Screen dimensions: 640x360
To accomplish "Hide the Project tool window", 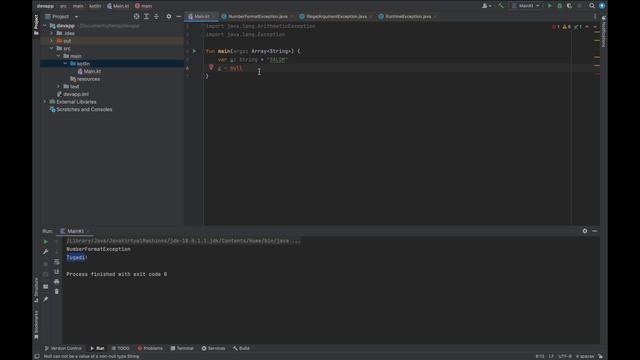I will pyautogui.click(x=179, y=16).
